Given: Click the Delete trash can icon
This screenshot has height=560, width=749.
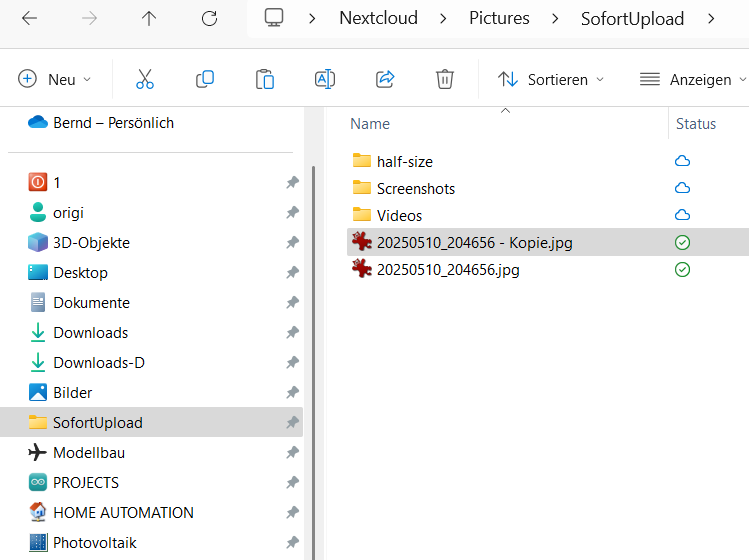Looking at the screenshot, I should tap(445, 79).
